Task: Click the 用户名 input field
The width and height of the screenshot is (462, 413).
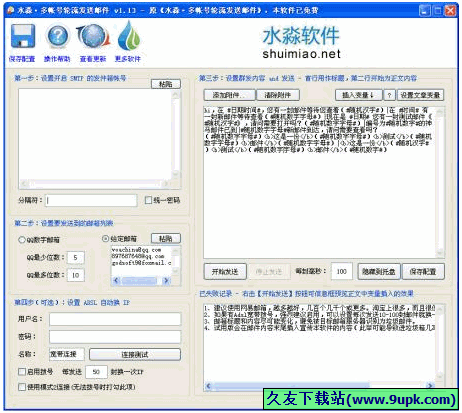Action: pos(115,319)
